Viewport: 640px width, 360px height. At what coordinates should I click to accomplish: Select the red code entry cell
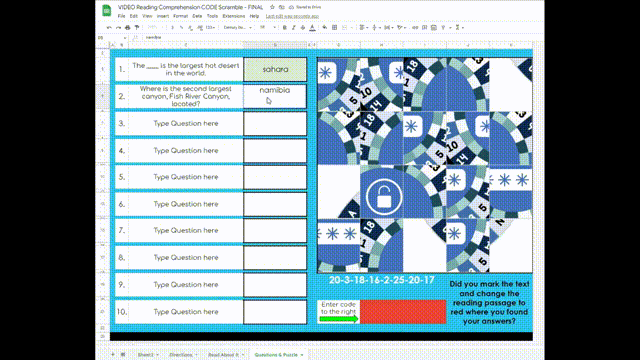tap(403, 312)
